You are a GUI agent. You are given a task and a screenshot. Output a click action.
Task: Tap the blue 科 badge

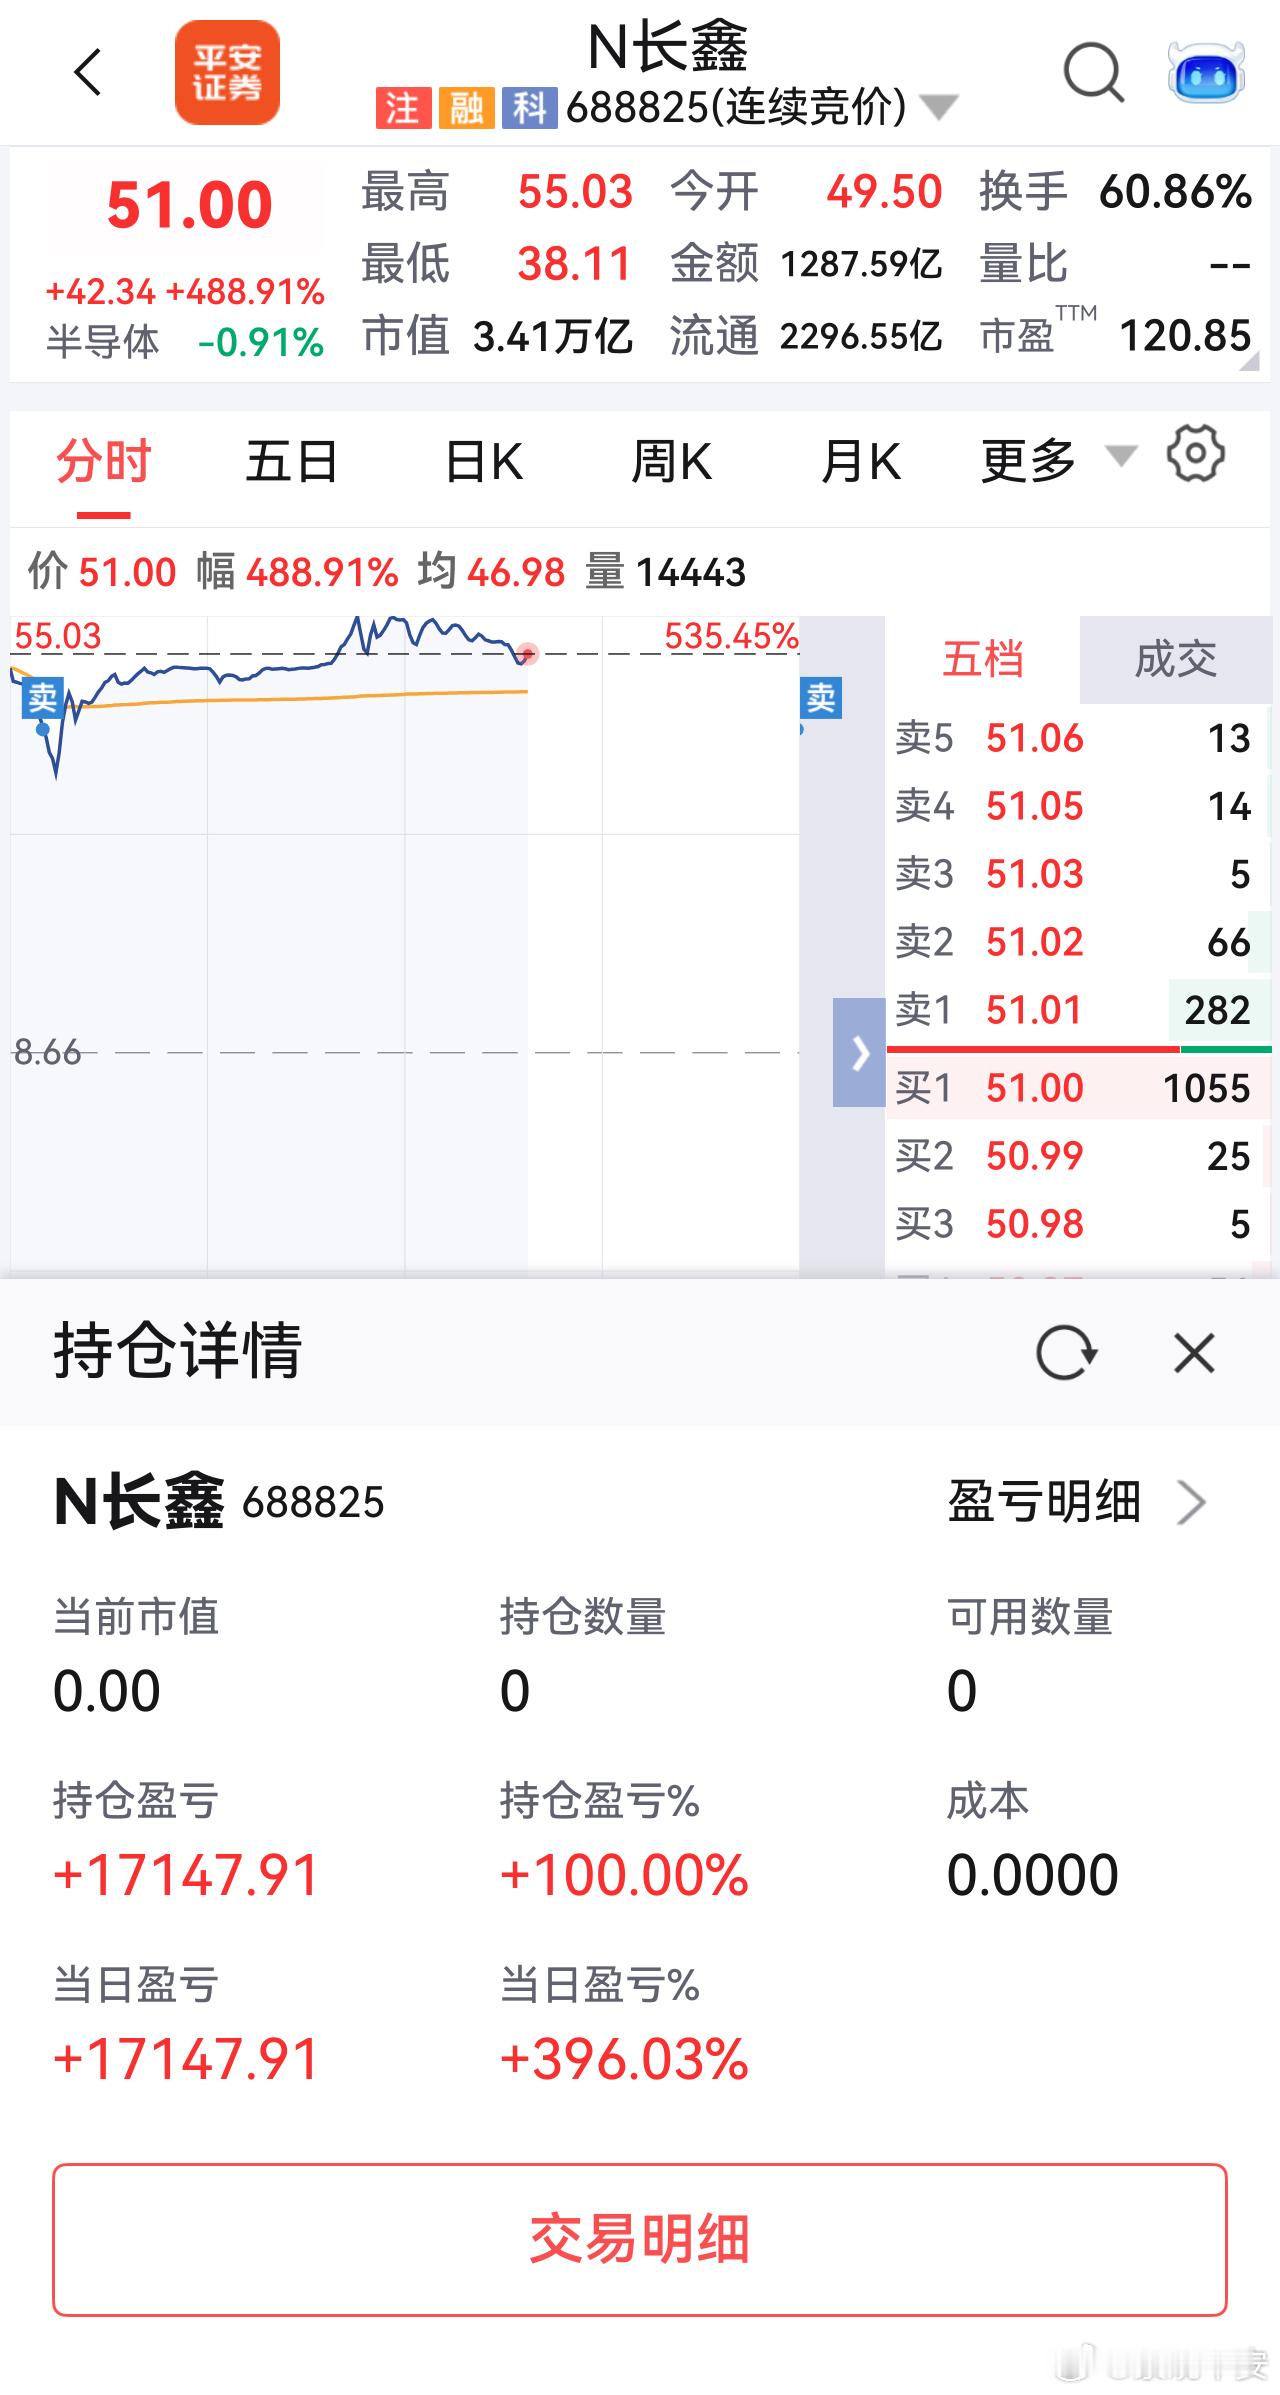529,108
